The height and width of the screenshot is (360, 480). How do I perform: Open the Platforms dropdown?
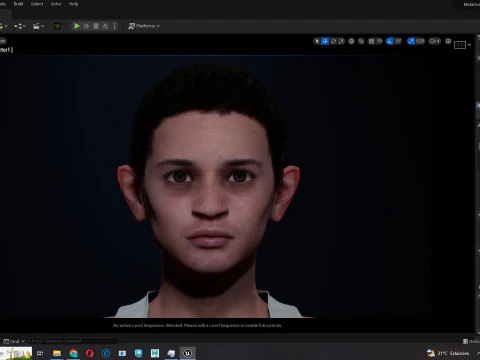pos(144,26)
